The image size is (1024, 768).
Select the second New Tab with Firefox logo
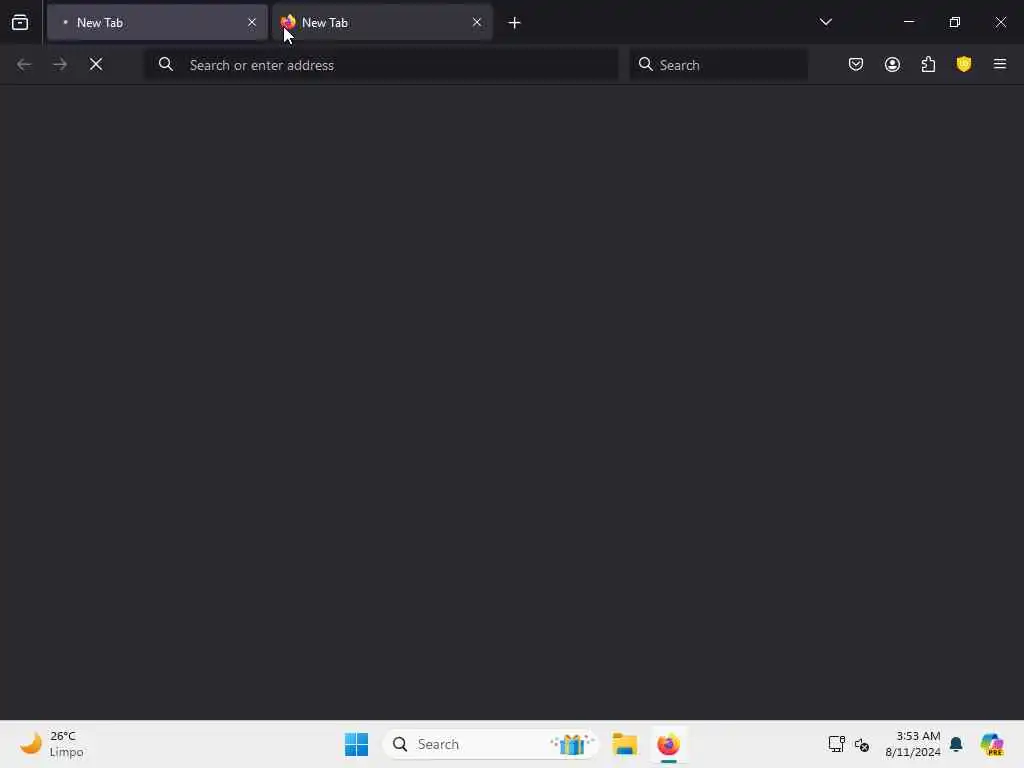point(382,22)
